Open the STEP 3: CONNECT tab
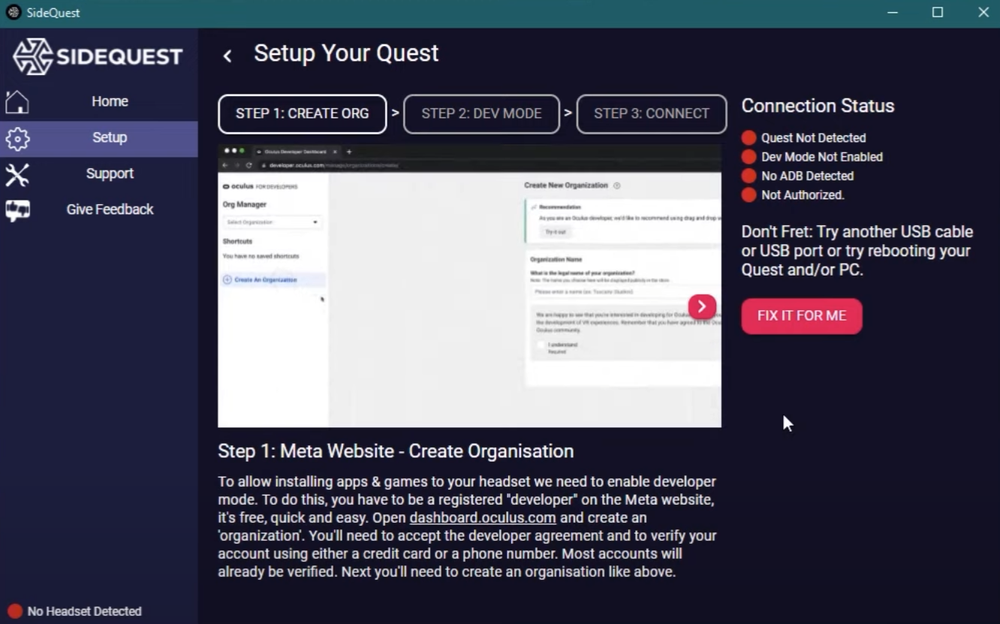1000x624 pixels. pyautogui.click(x=651, y=114)
